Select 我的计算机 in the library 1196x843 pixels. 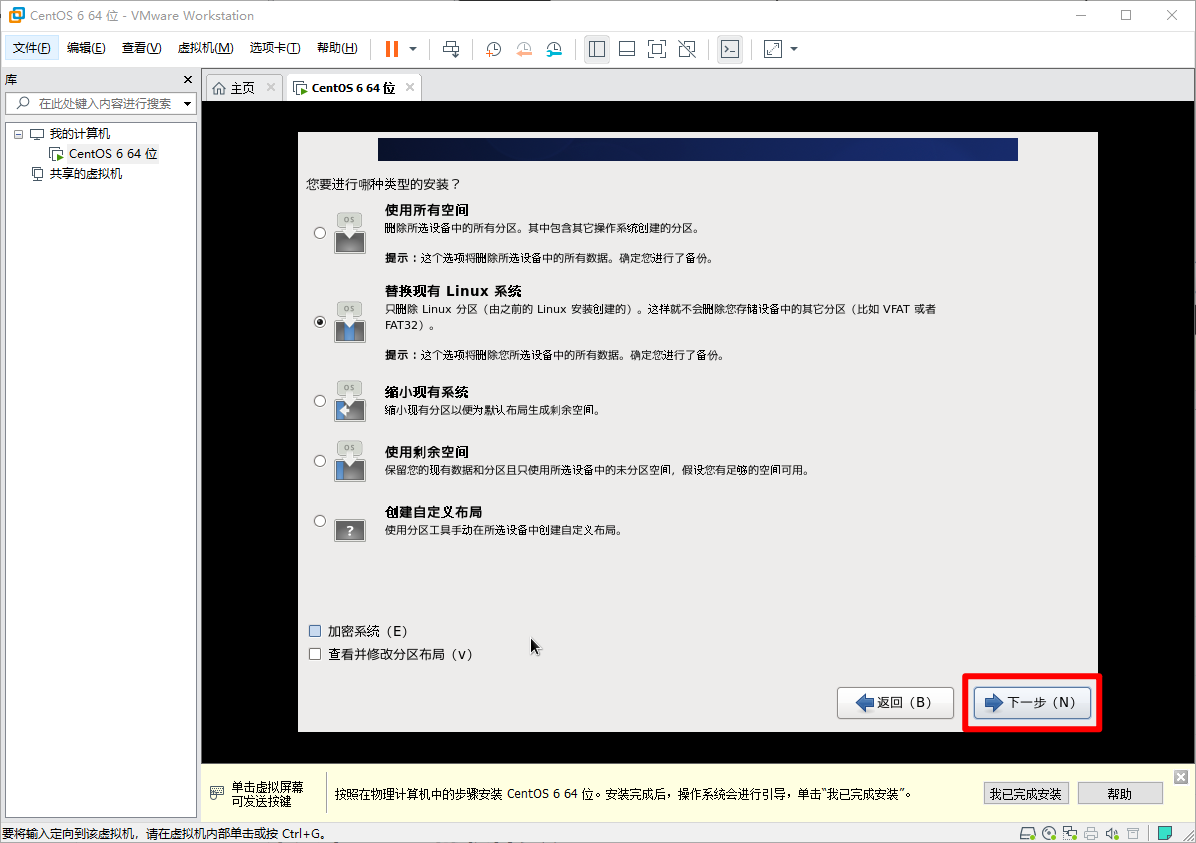[x=79, y=134]
